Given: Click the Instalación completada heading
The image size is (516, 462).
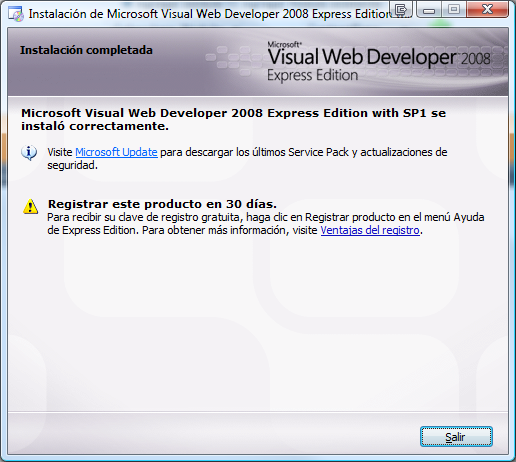Looking at the screenshot, I should coord(86,50).
